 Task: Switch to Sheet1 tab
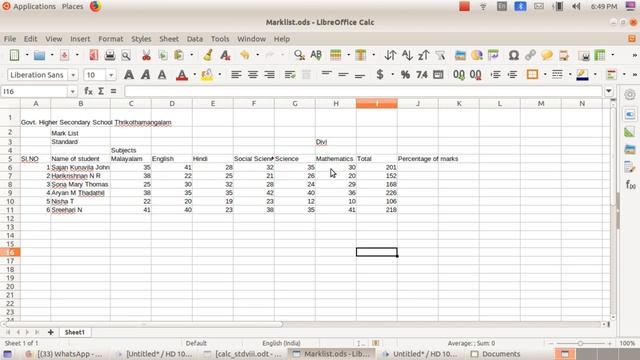point(75,332)
